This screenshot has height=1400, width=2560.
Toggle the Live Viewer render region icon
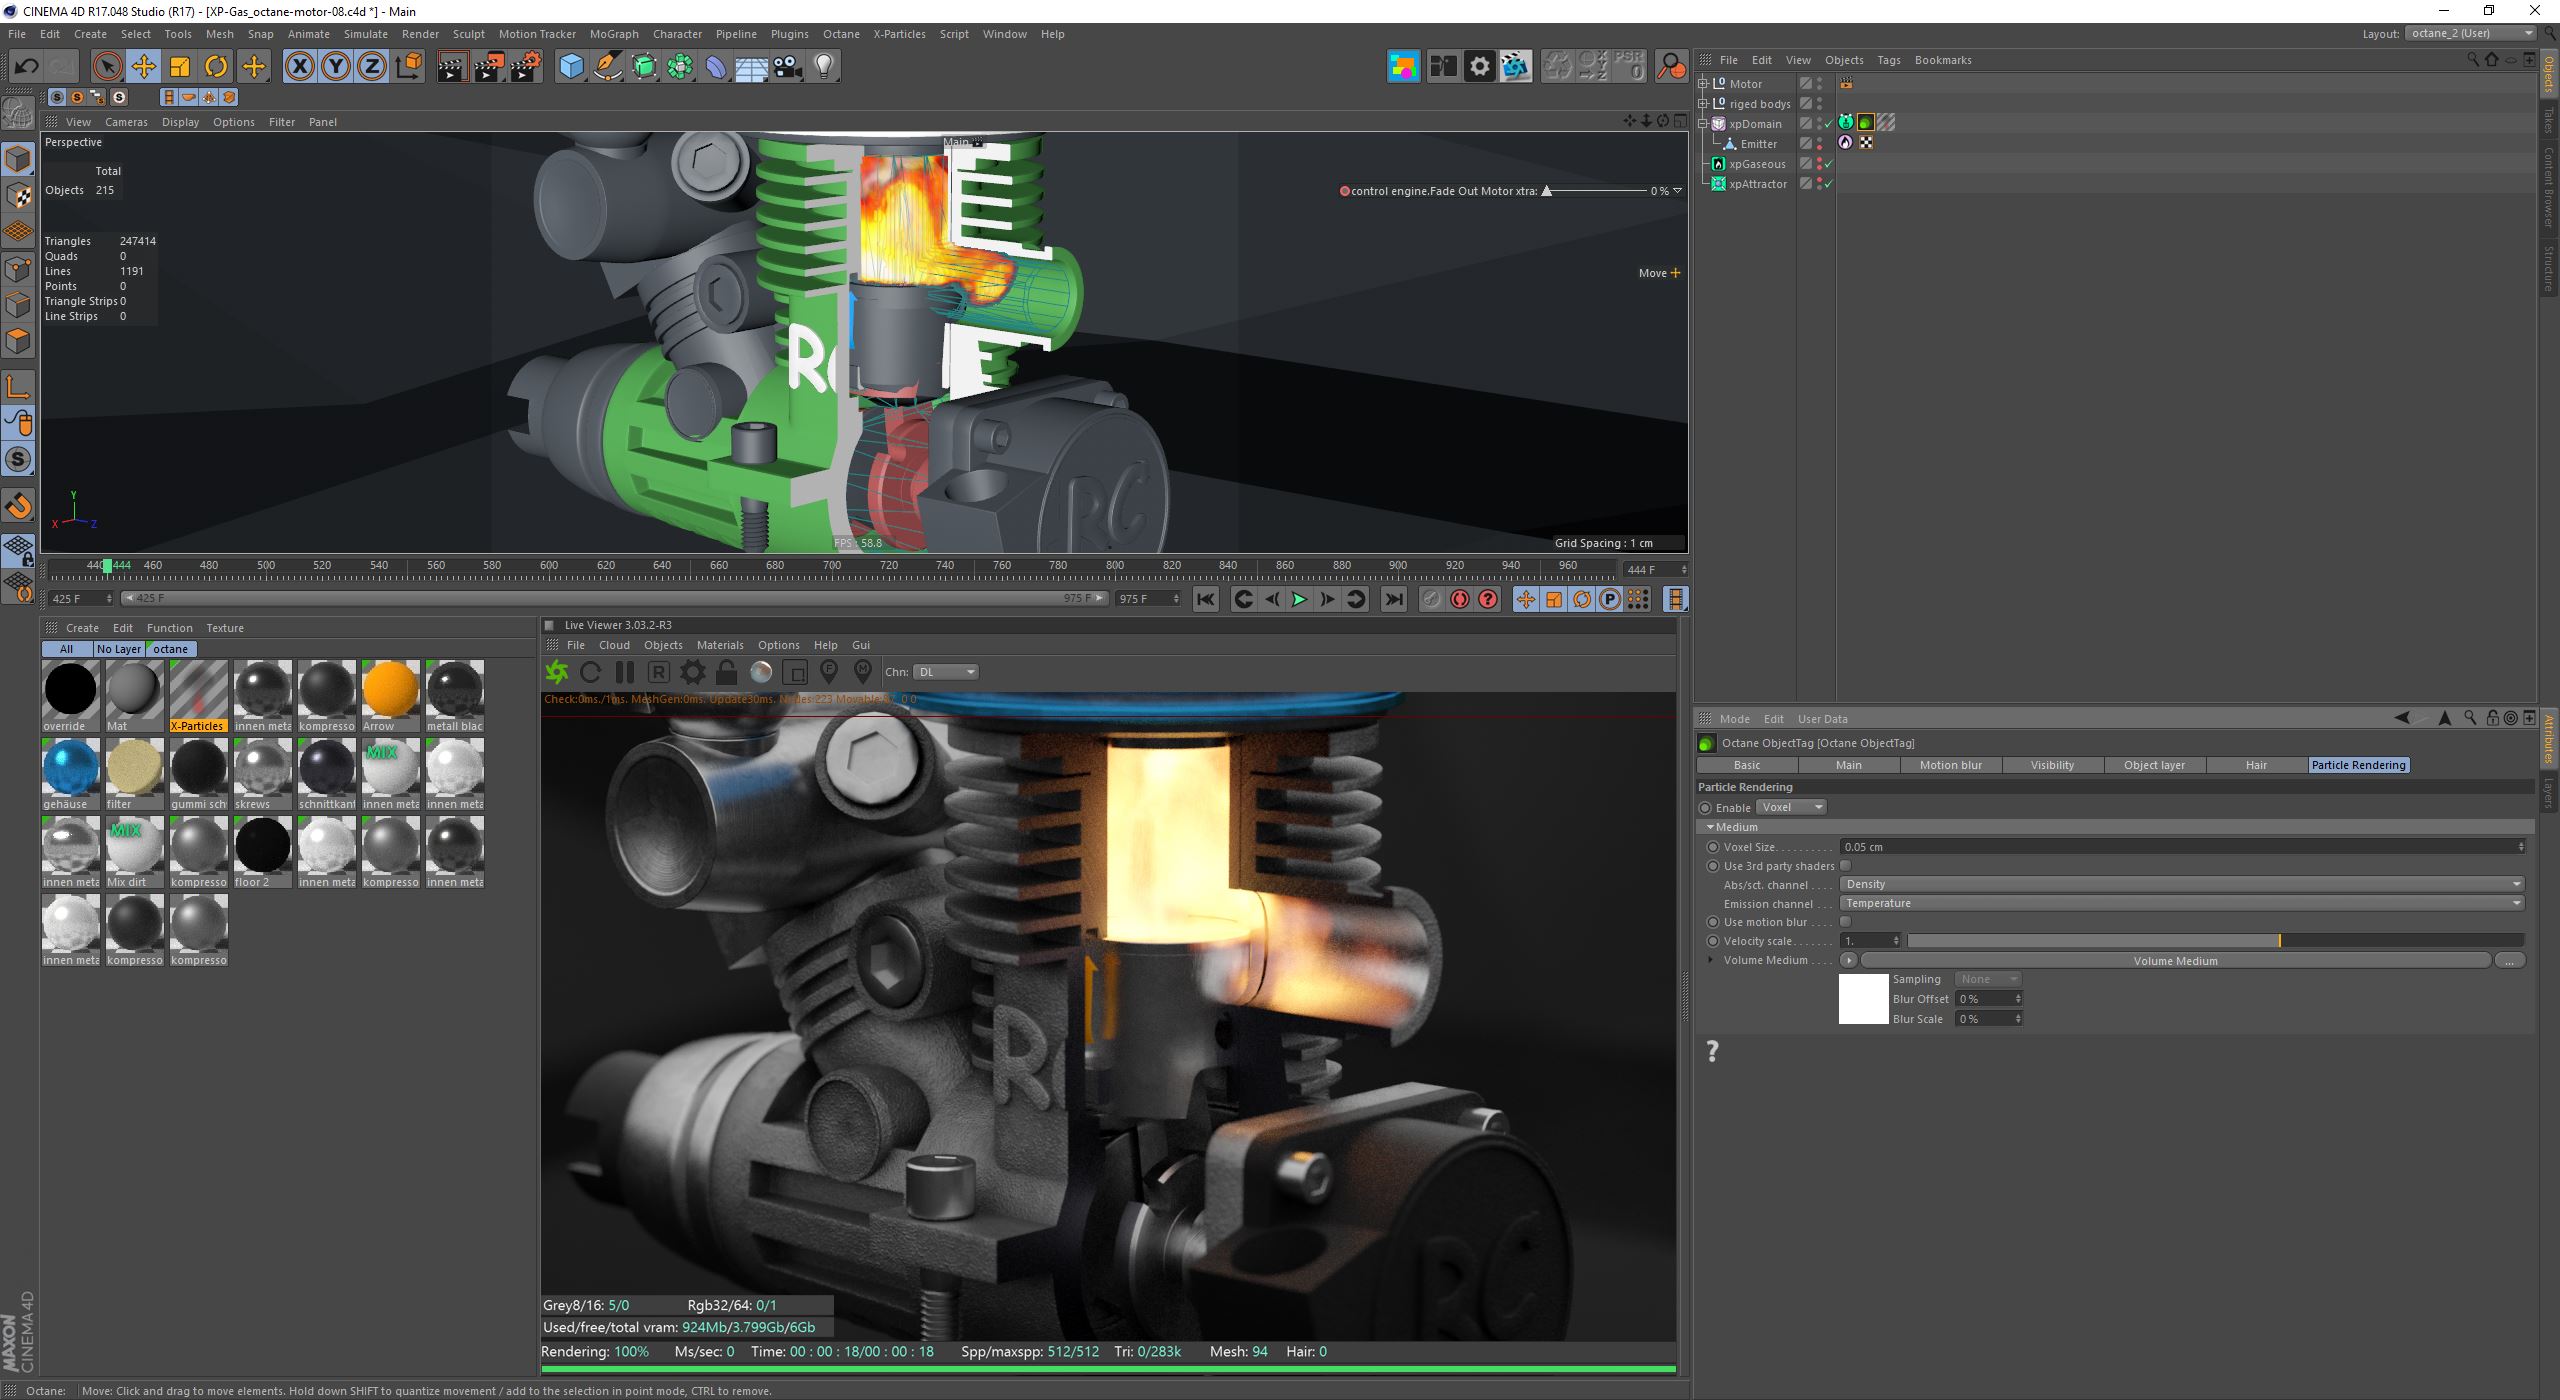point(795,672)
